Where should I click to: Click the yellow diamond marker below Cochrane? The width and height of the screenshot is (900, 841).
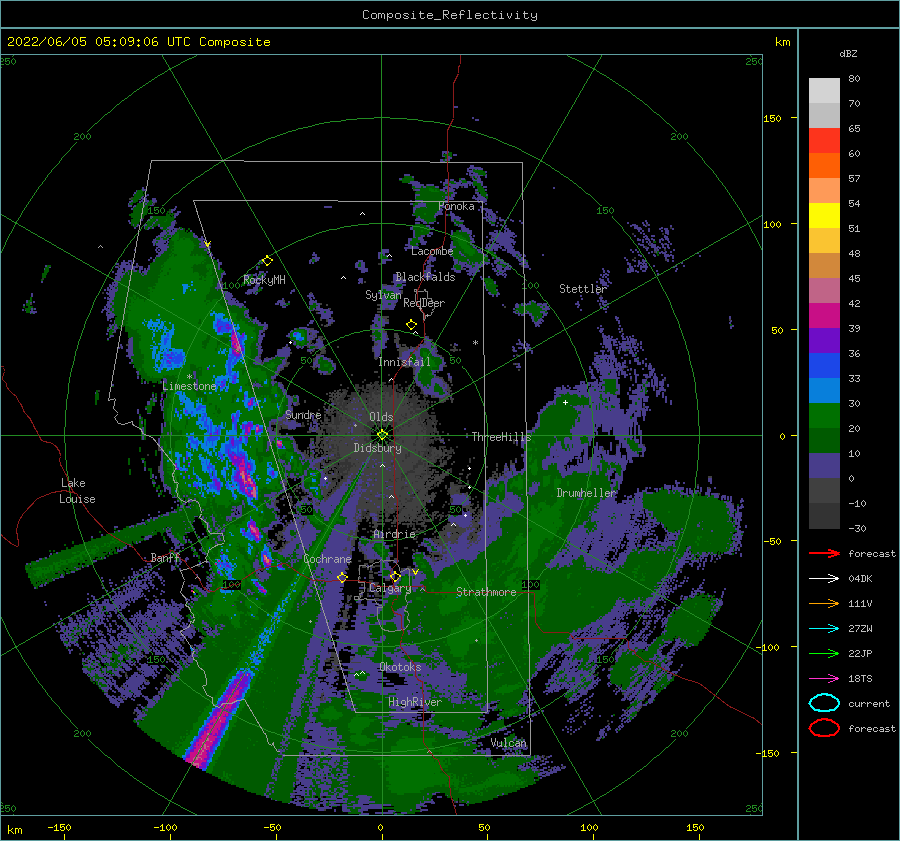pyautogui.click(x=342, y=577)
